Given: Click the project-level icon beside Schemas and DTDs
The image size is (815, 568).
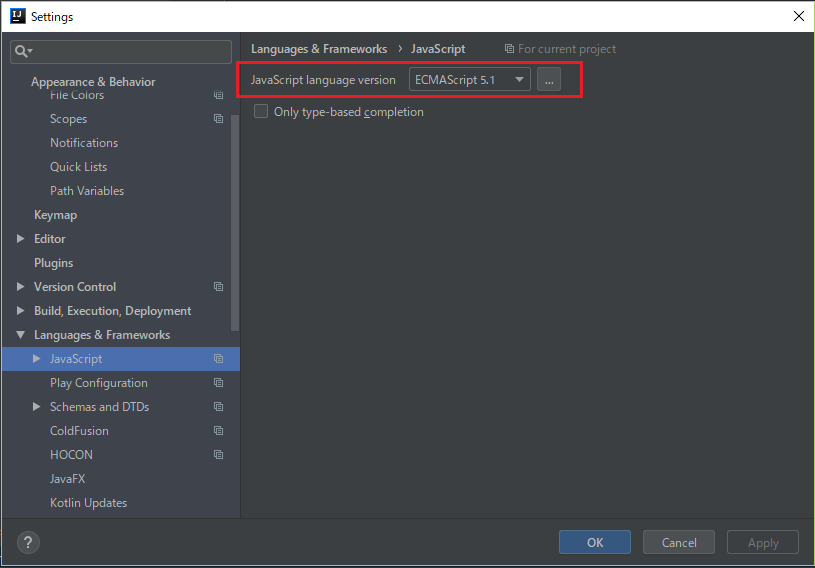Looking at the screenshot, I should pyautogui.click(x=218, y=407).
